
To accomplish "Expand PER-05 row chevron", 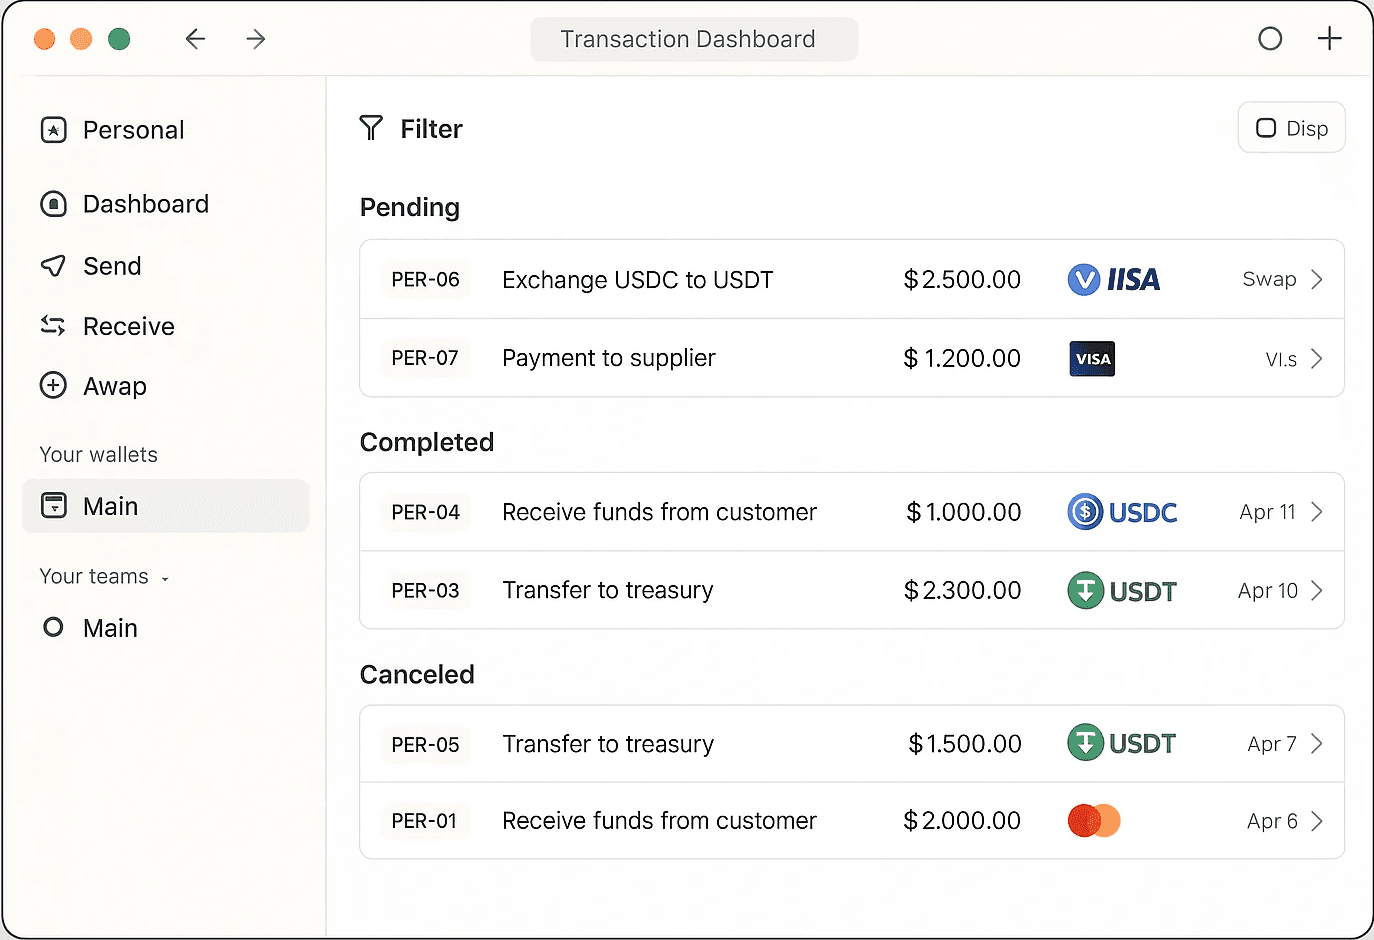I will pyautogui.click(x=1316, y=743).
